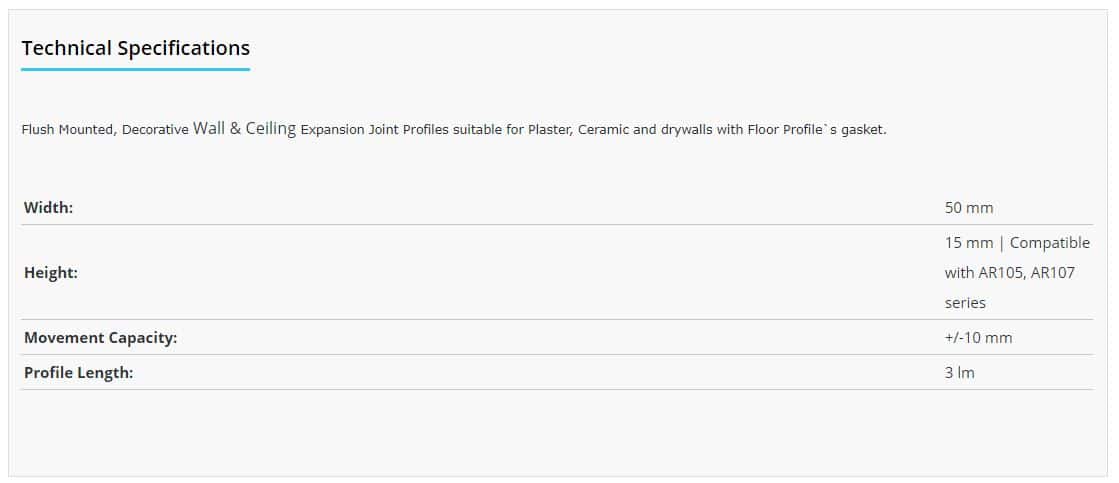Click the 15 mm compatible height value
This screenshot has width=1119, height=483.
1017,273
